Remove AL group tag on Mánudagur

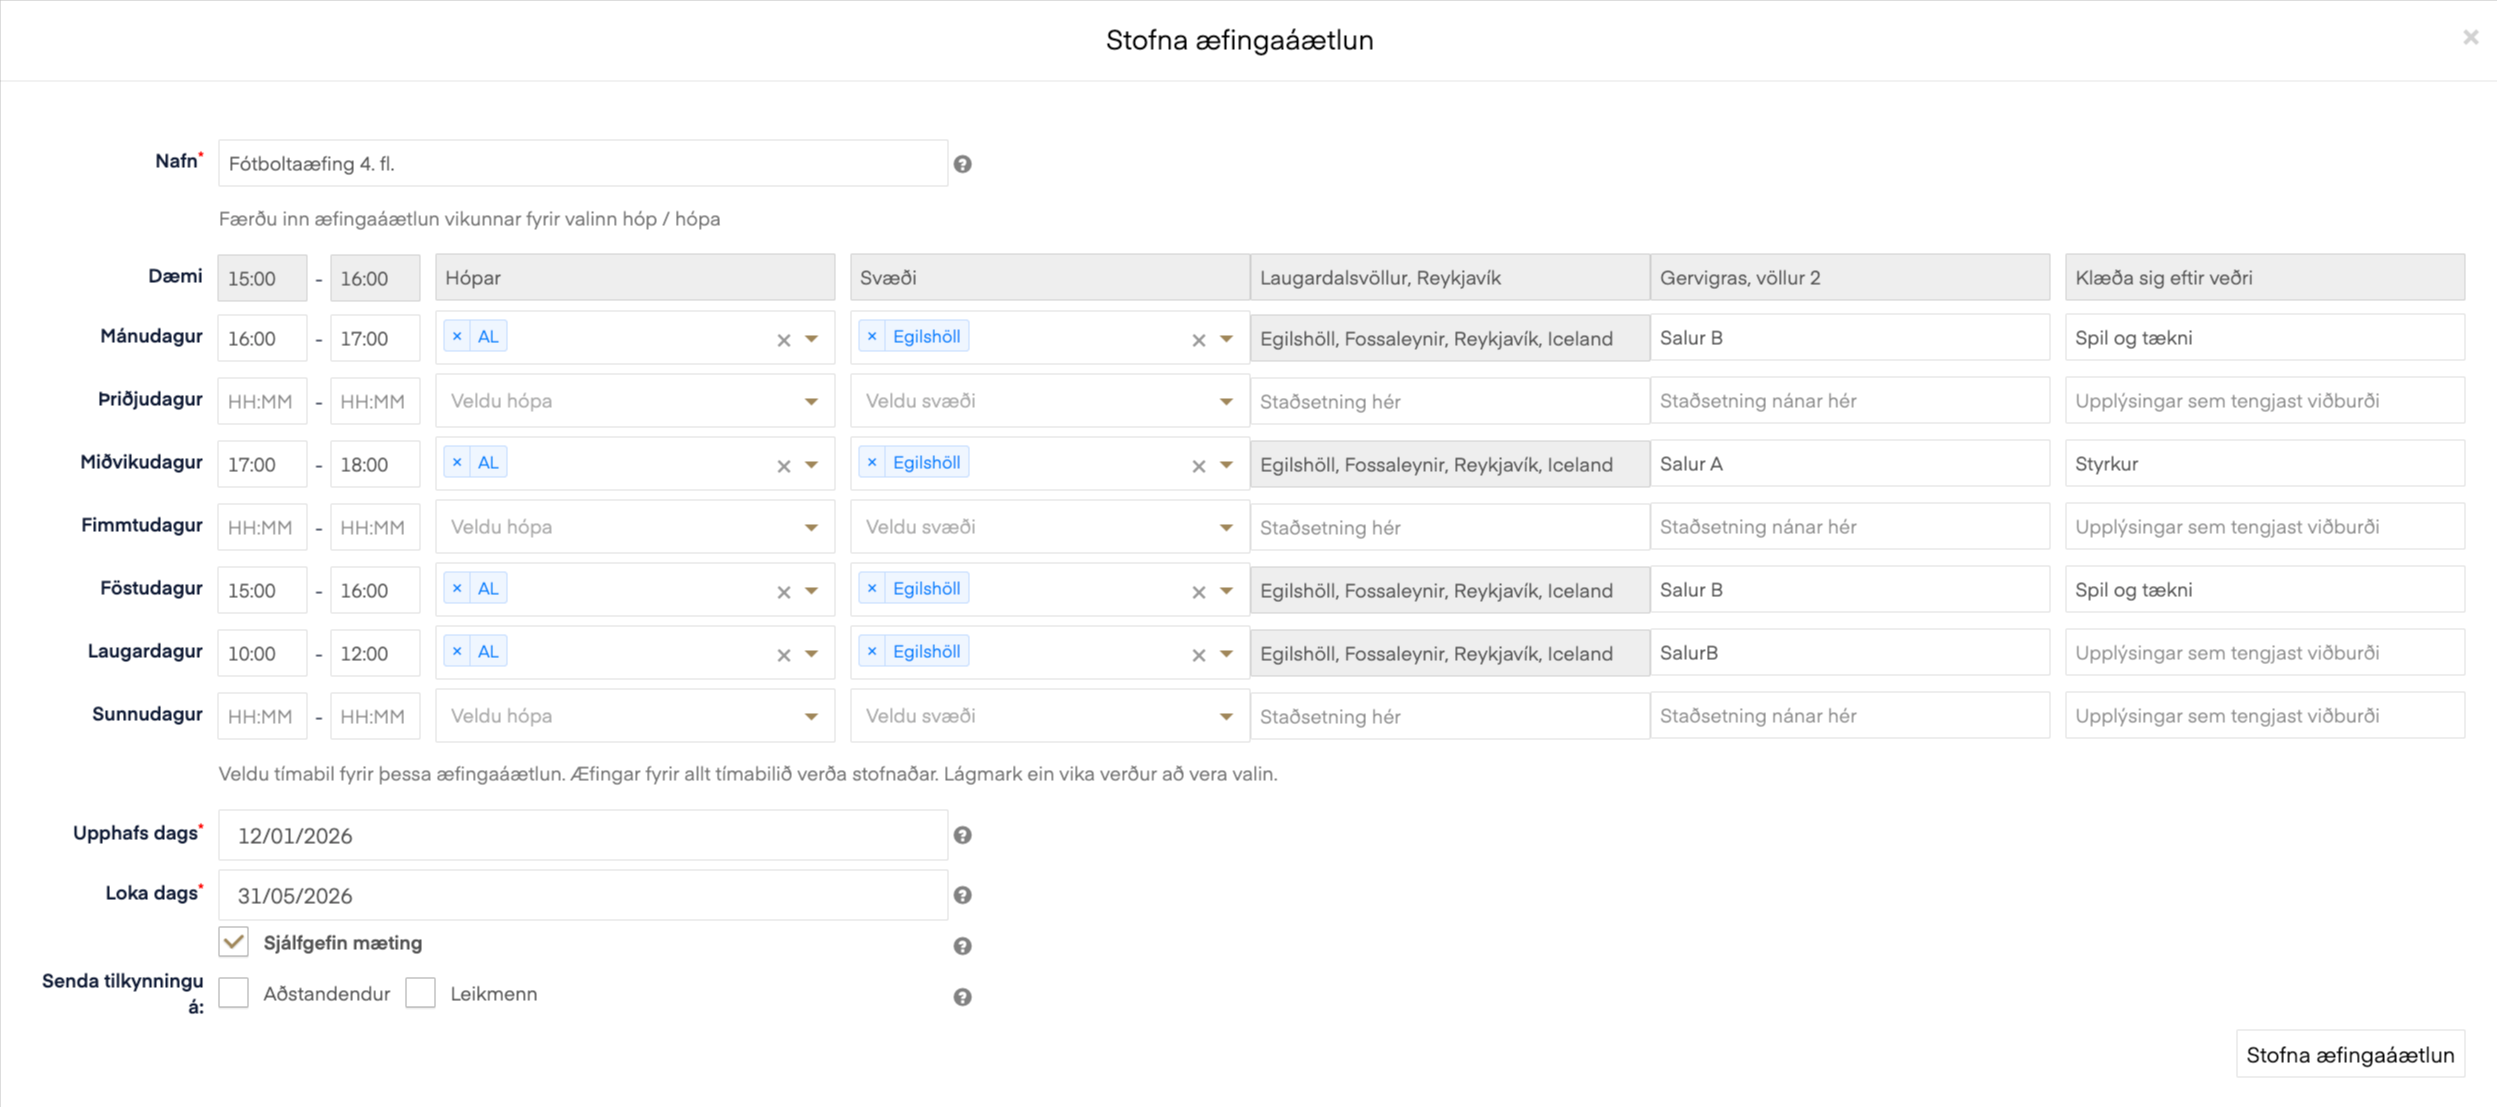[457, 337]
